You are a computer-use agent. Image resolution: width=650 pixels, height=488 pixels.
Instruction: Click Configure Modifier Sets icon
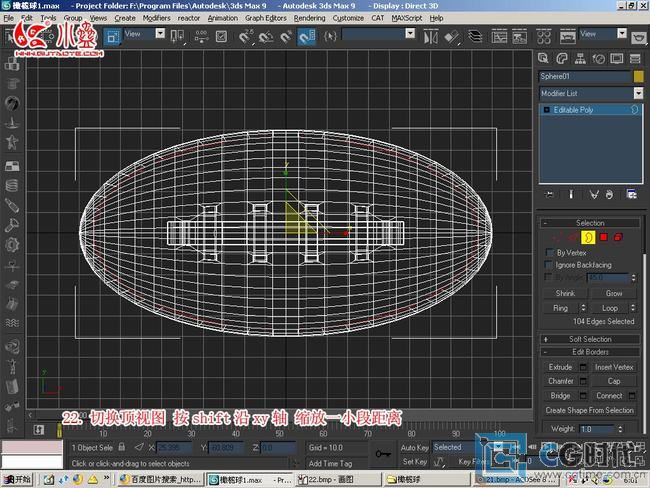coord(632,194)
